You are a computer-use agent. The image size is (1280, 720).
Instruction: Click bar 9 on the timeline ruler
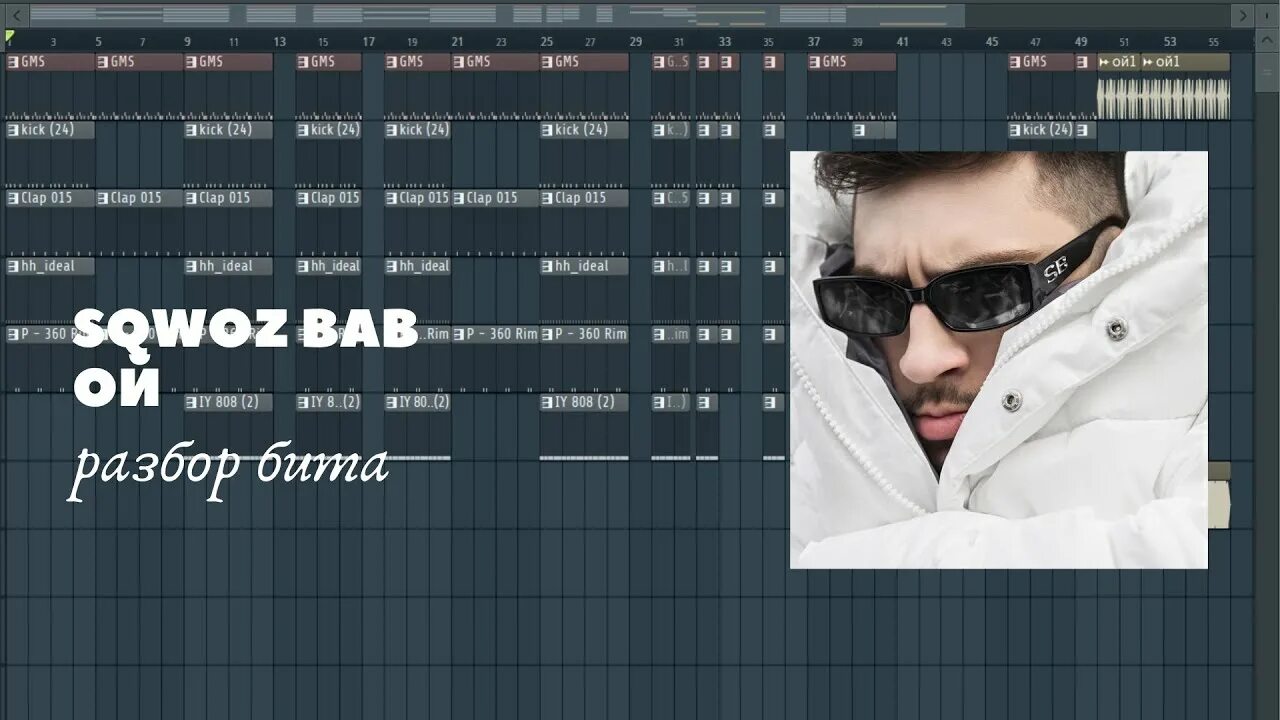pos(187,41)
